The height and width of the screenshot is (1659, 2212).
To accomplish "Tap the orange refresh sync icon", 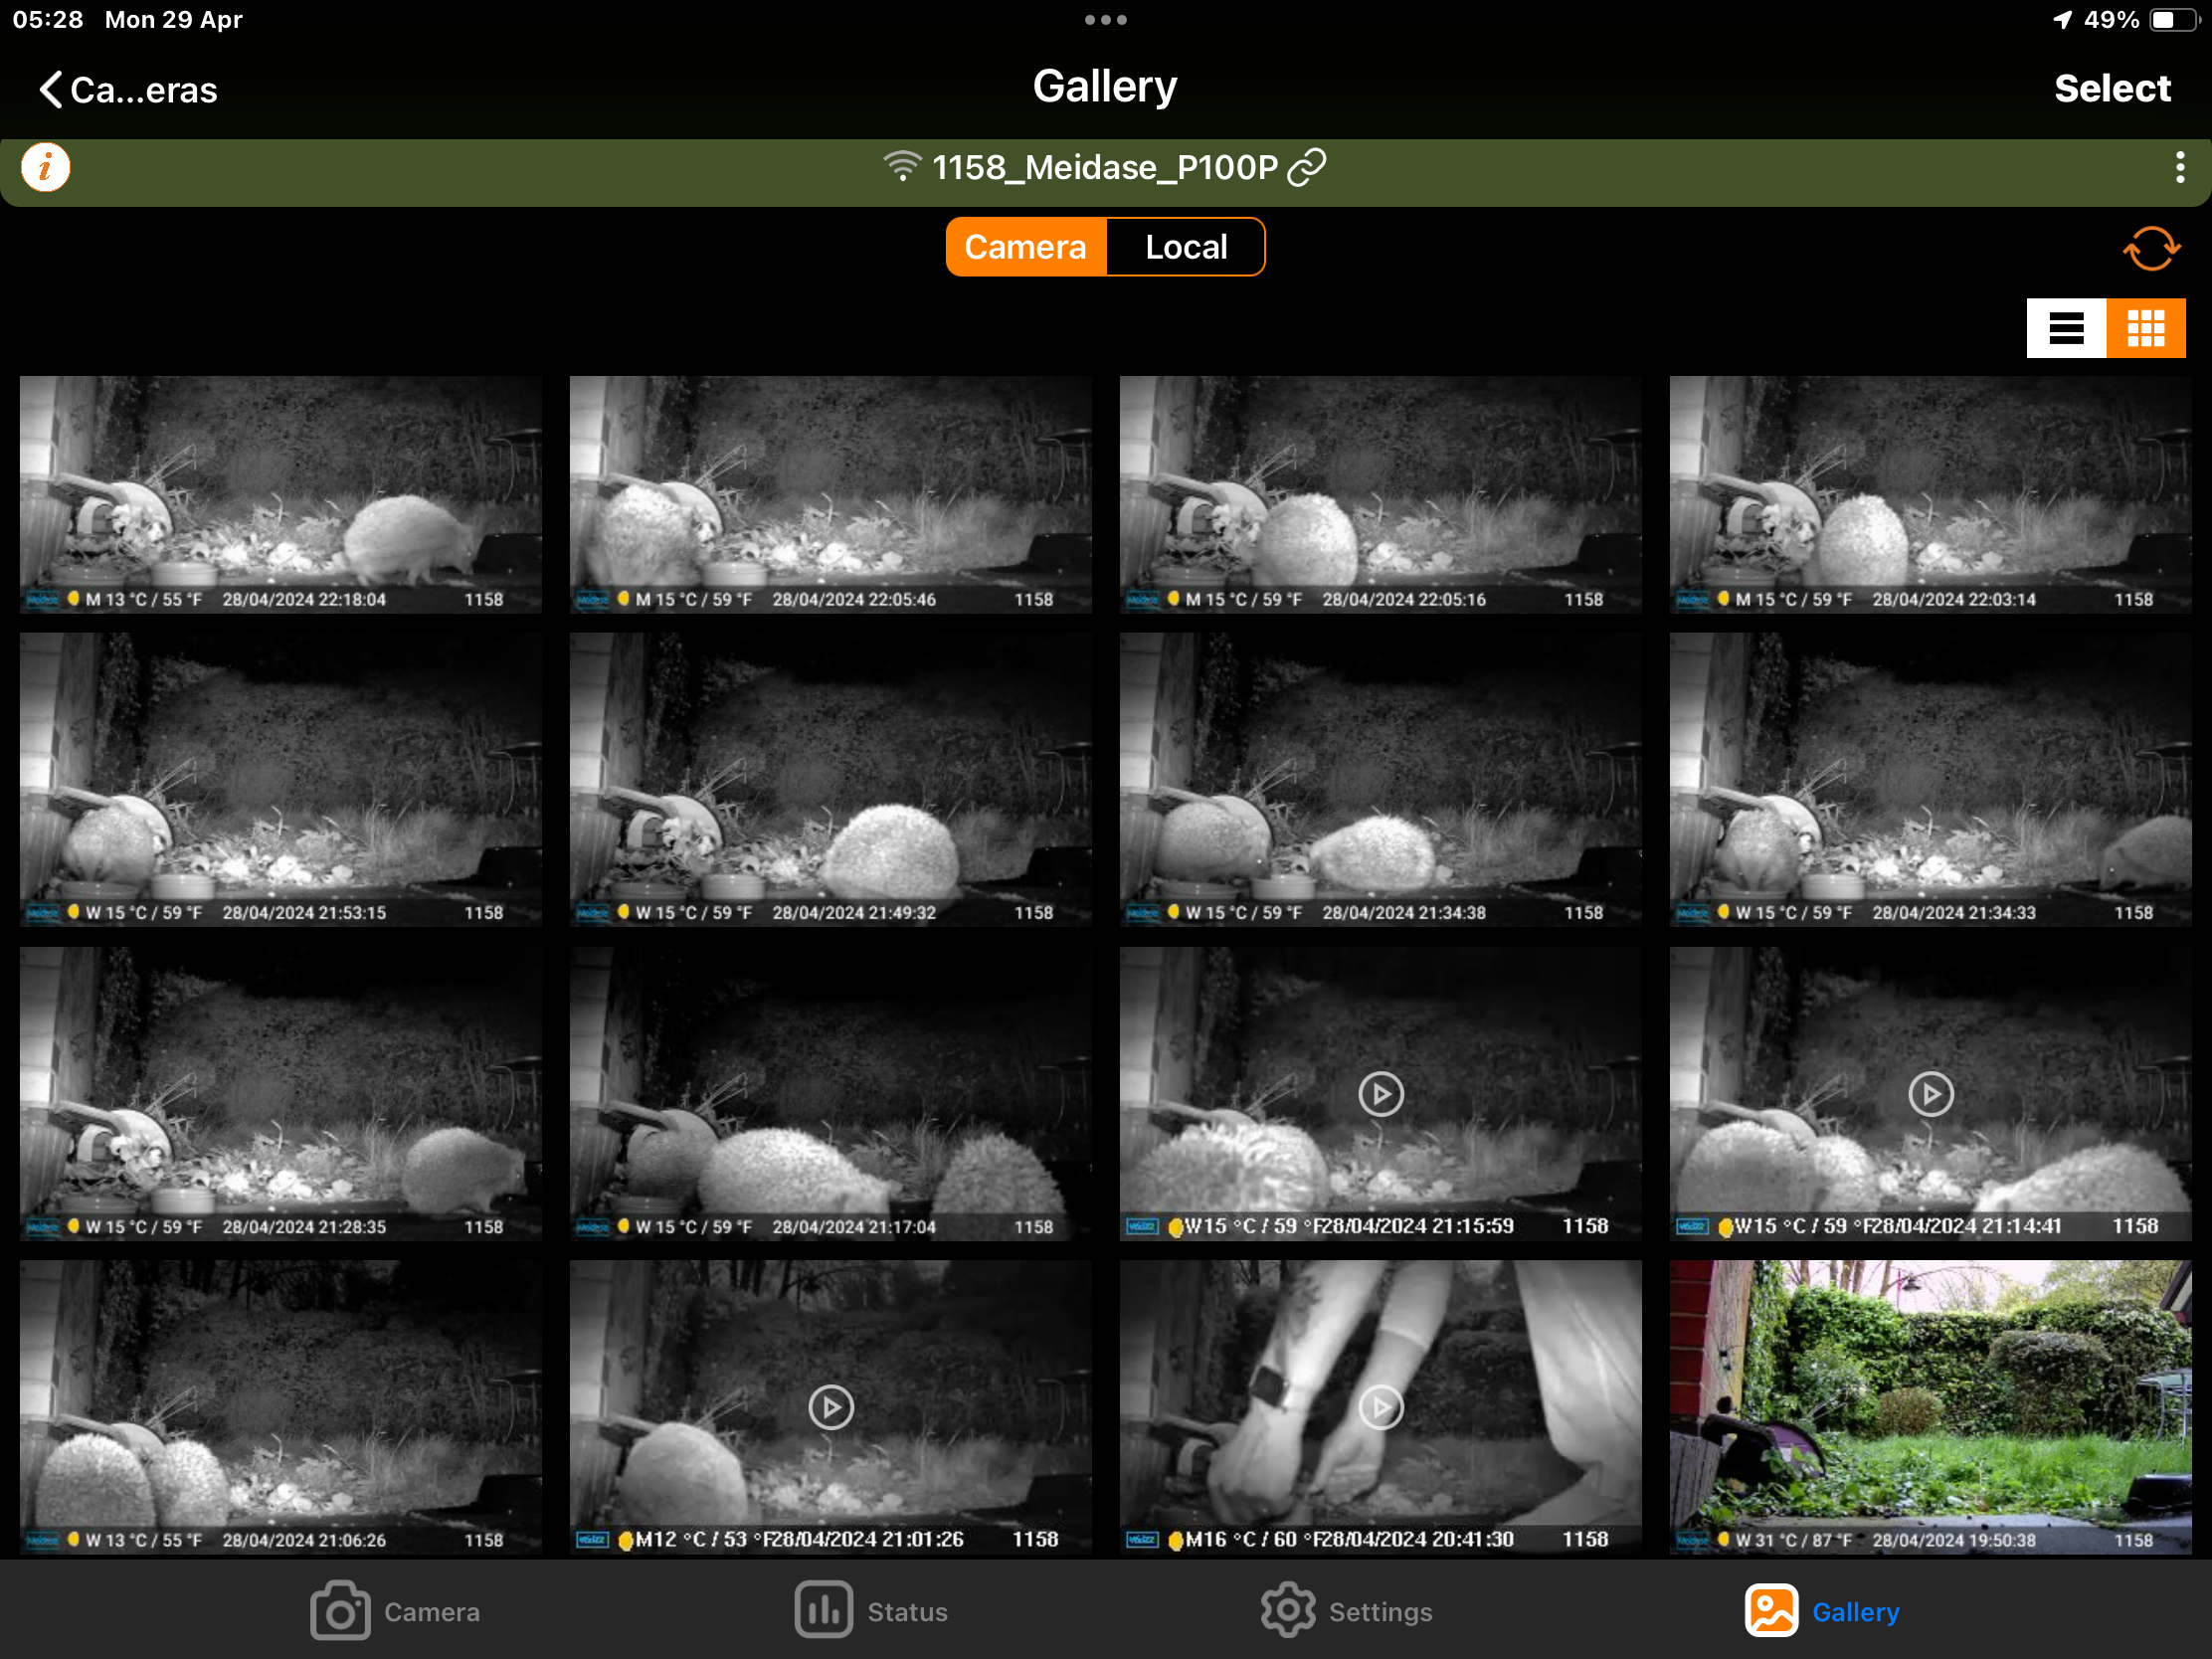I will (2150, 248).
